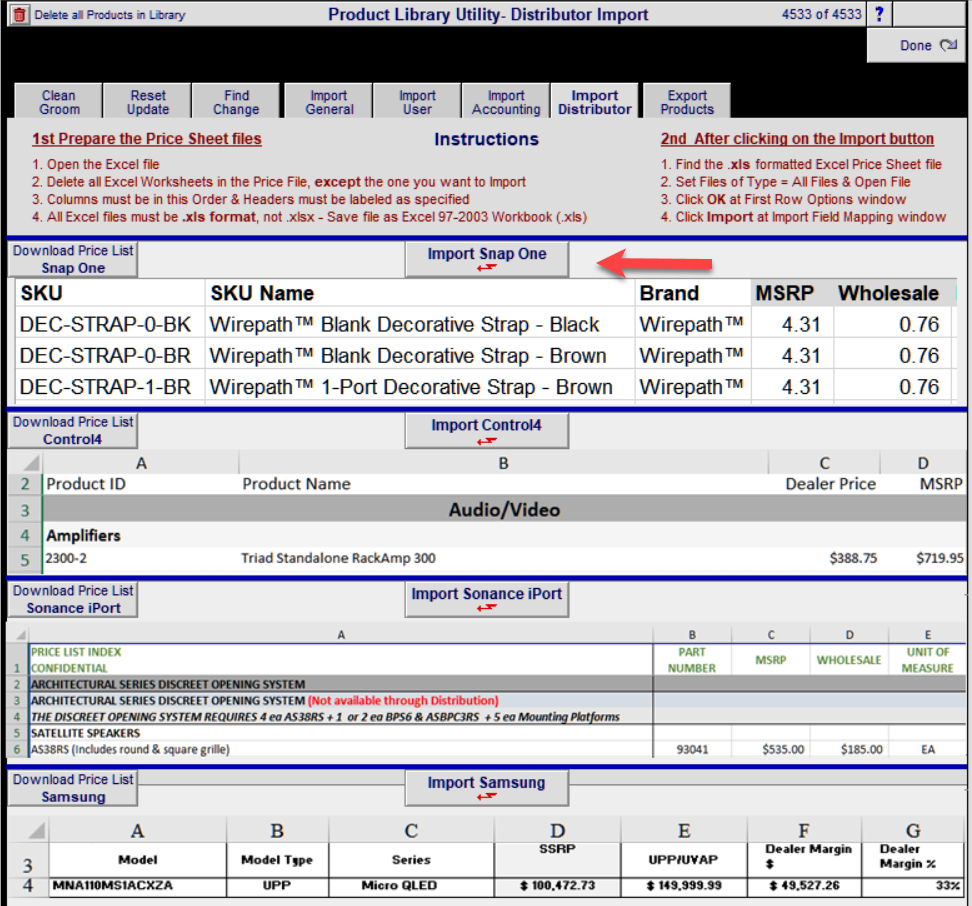The image size is (972, 906).
Task: Click the 'Dealer Margin %' header
Action: pyautogui.click(x=912, y=856)
